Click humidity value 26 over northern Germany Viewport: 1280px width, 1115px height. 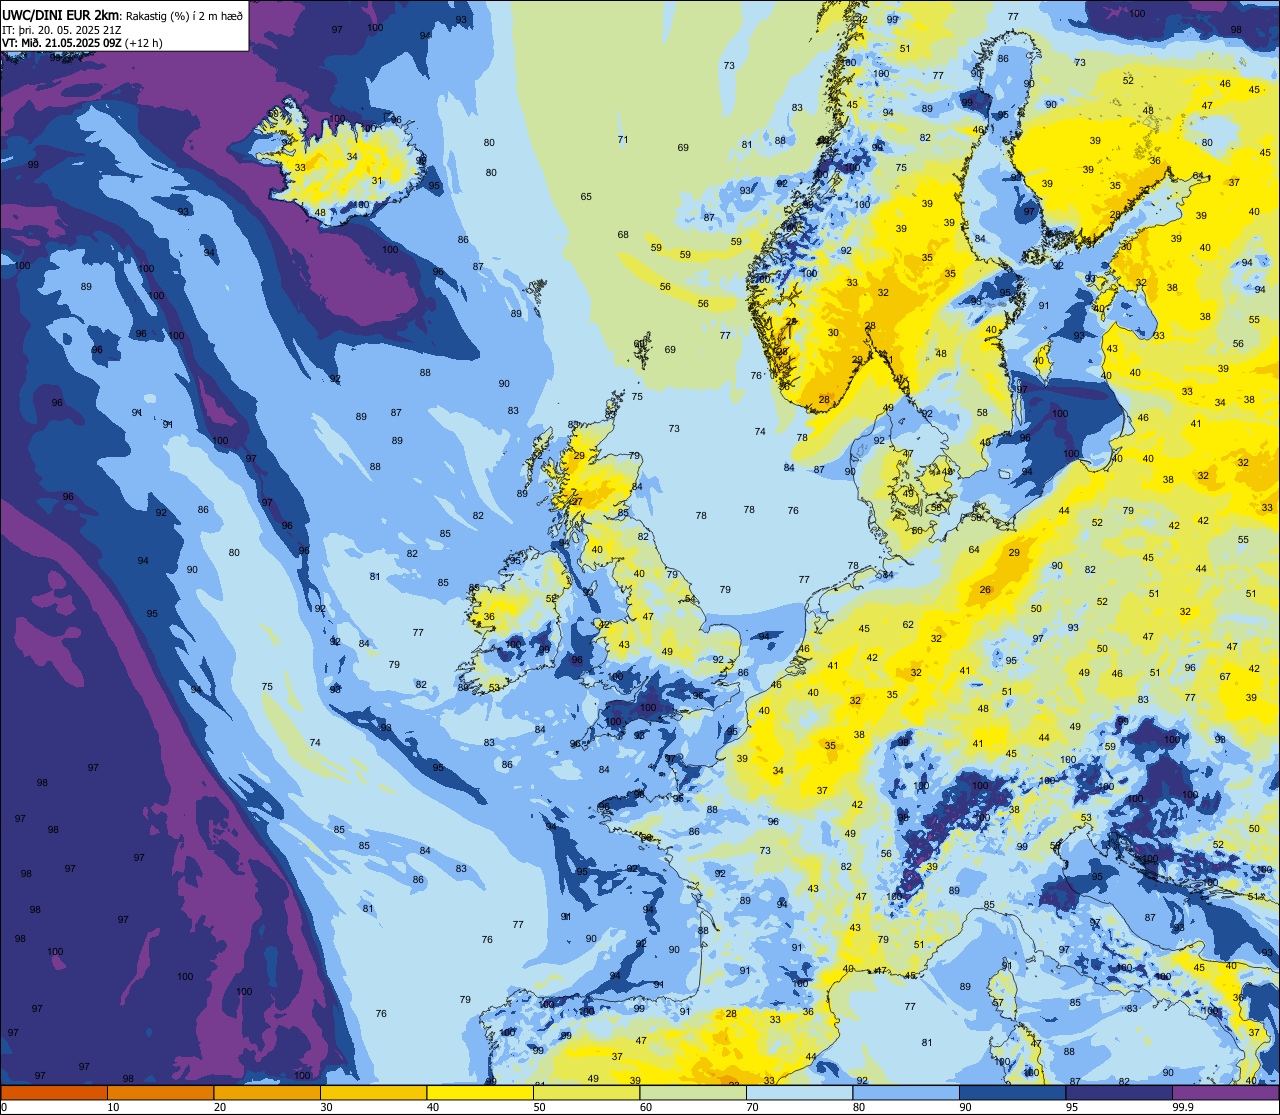click(985, 590)
